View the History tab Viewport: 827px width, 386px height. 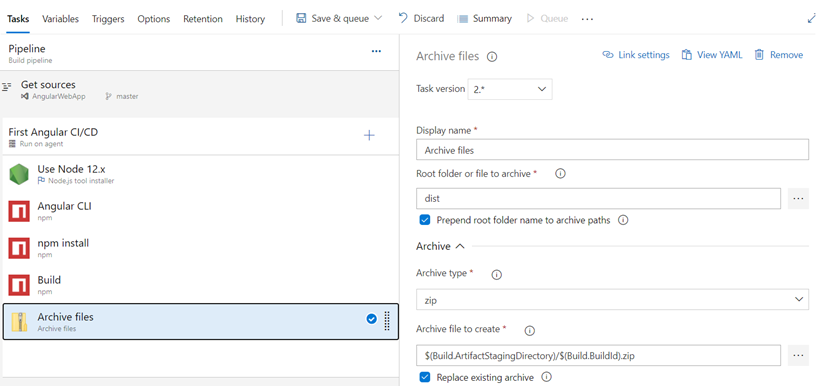250,19
